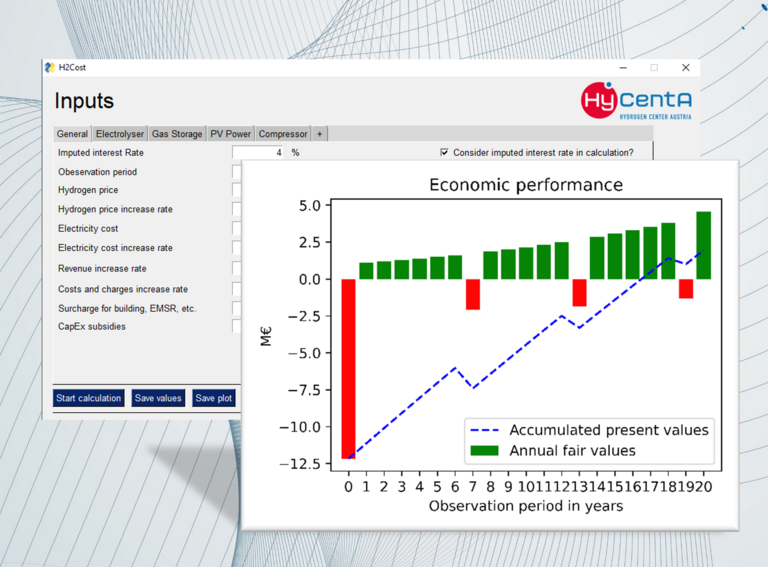Image resolution: width=768 pixels, height=567 pixels.
Task: Go to the PV Power tab
Action: [230, 134]
